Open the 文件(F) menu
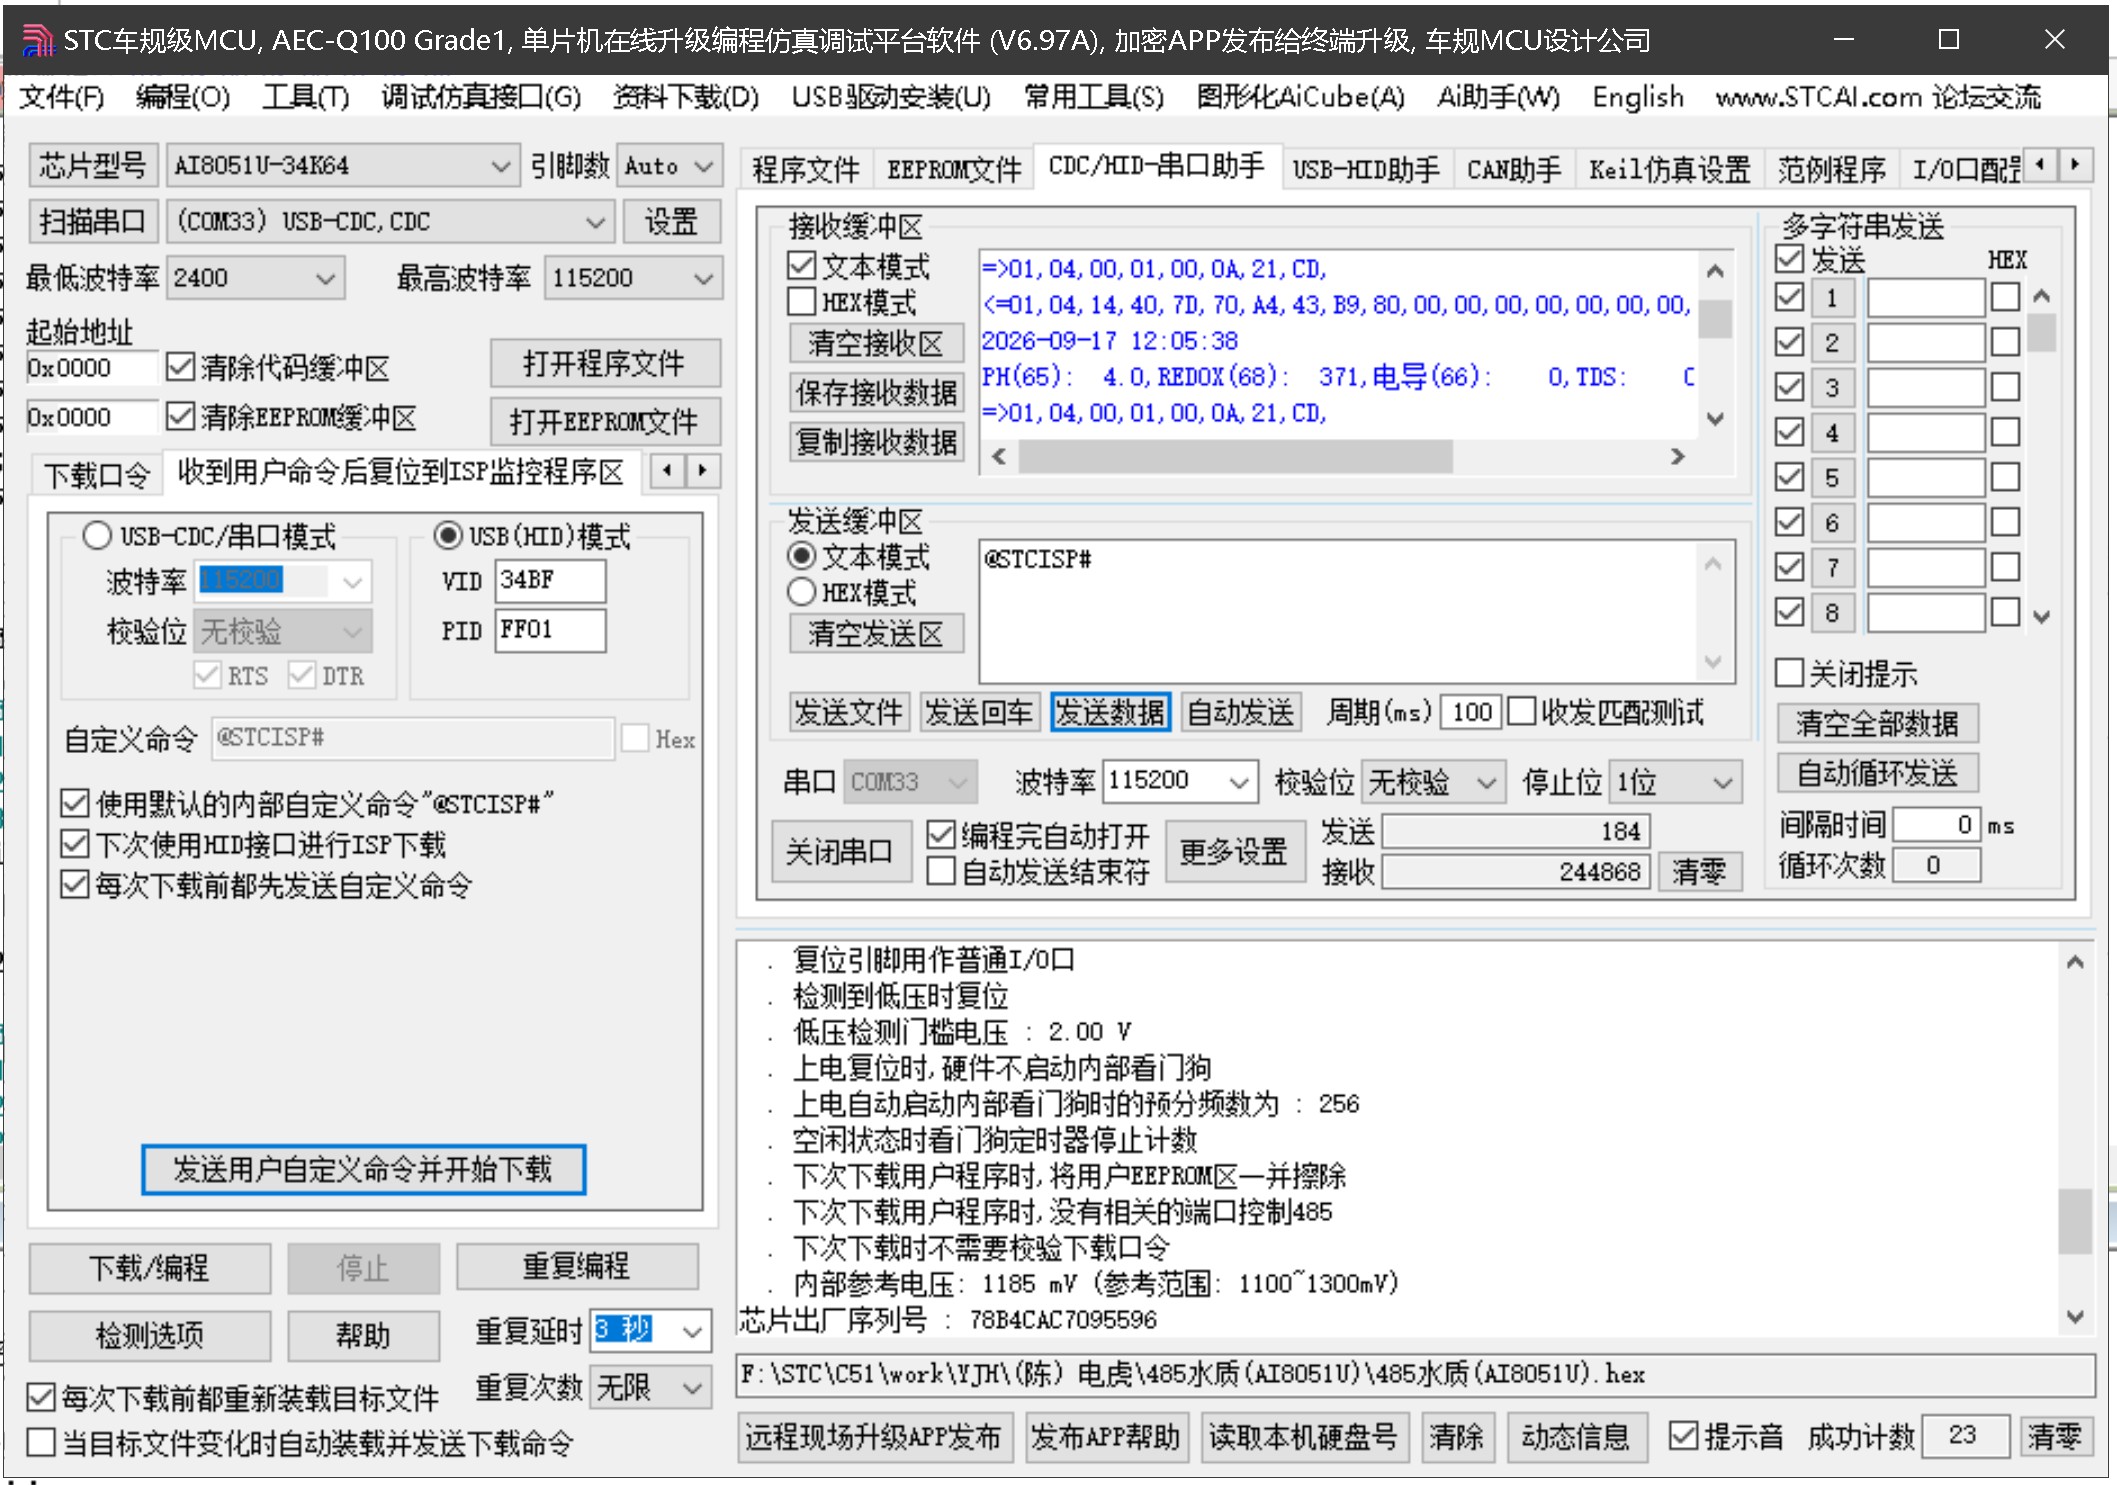This screenshot has height=1485, width=2117. pyautogui.click(x=61, y=97)
